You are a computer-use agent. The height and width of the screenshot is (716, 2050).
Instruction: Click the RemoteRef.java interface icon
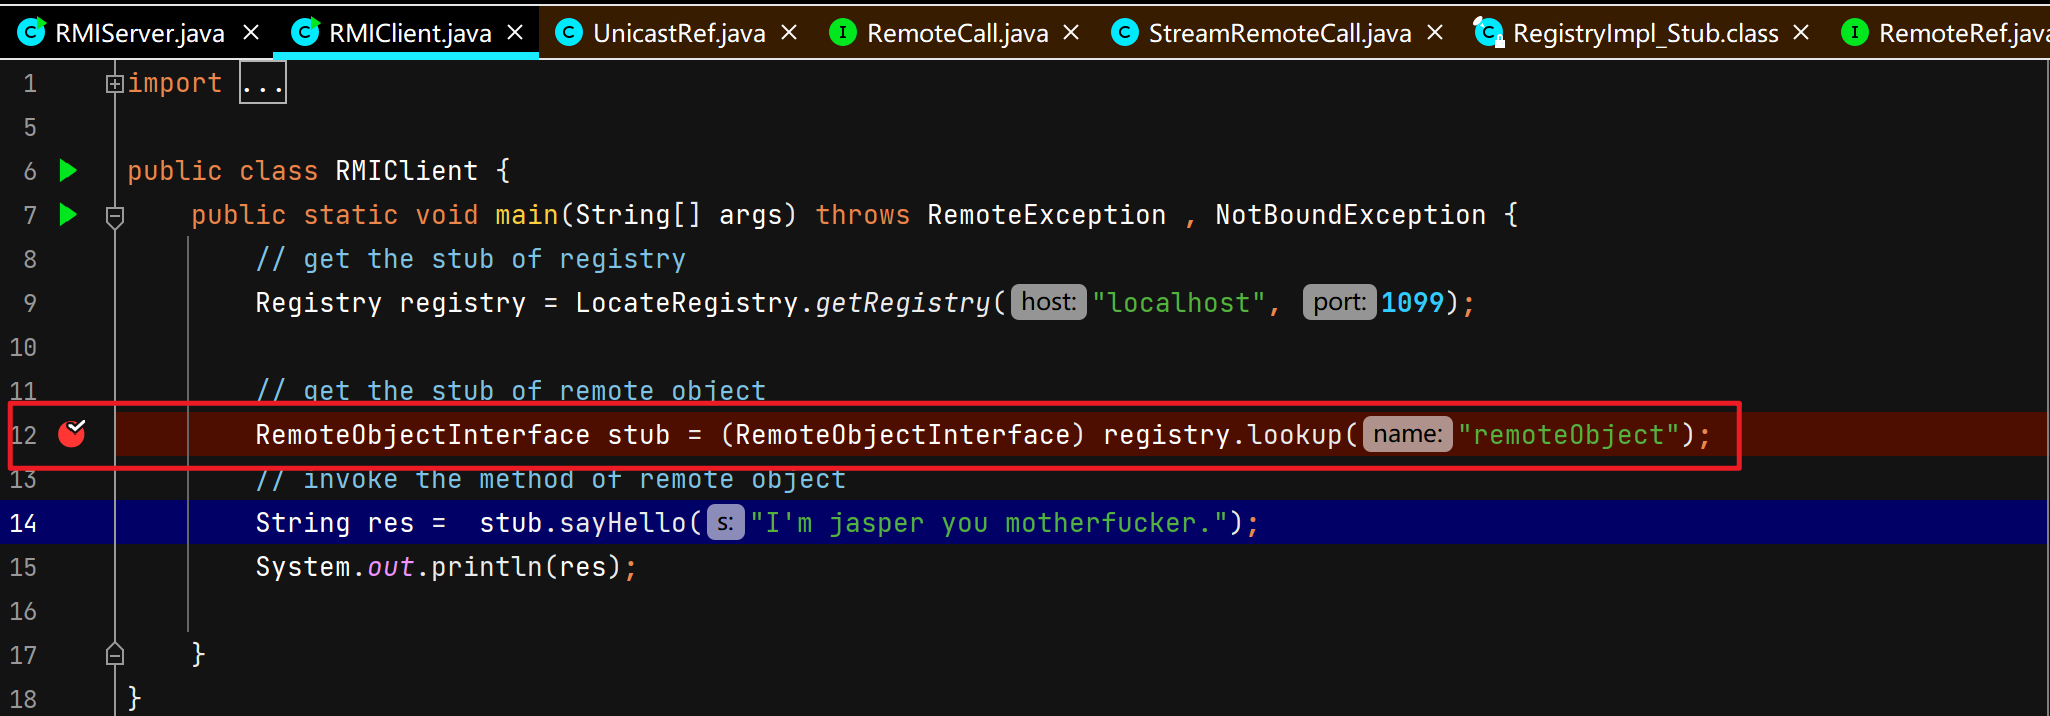click(1855, 33)
